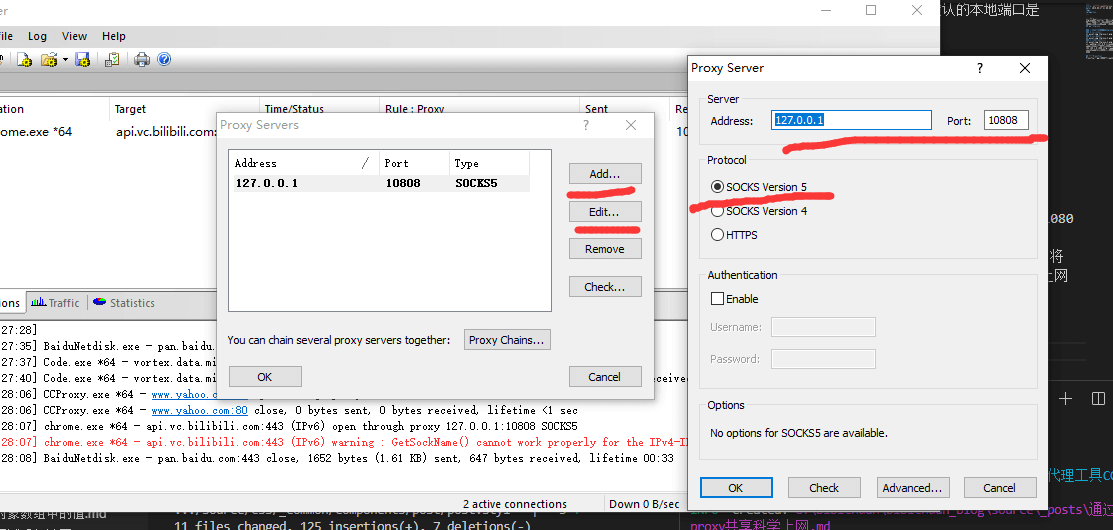The image size is (1113, 530).
Task: Click the Proxy Chains... button
Action: [x=508, y=340]
